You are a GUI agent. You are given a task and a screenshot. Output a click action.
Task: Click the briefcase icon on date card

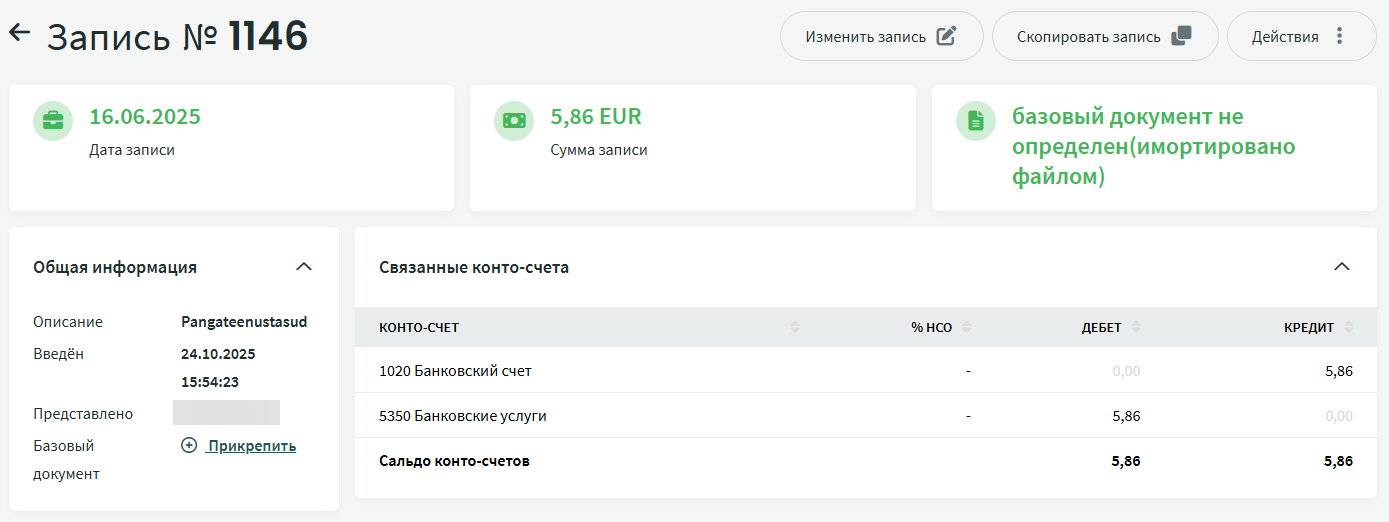[53, 121]
